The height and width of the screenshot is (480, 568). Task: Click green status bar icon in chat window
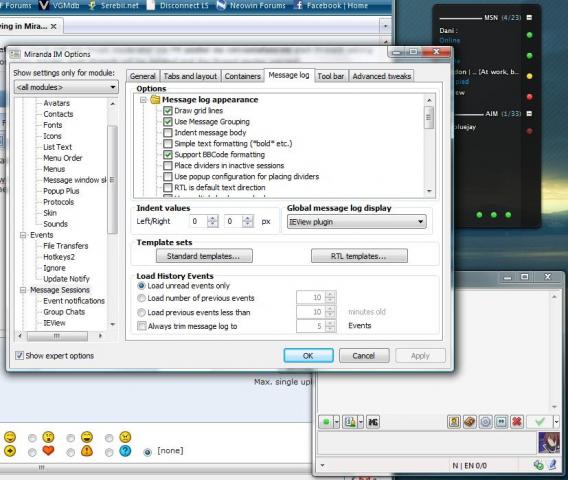(x=539, y=465)
